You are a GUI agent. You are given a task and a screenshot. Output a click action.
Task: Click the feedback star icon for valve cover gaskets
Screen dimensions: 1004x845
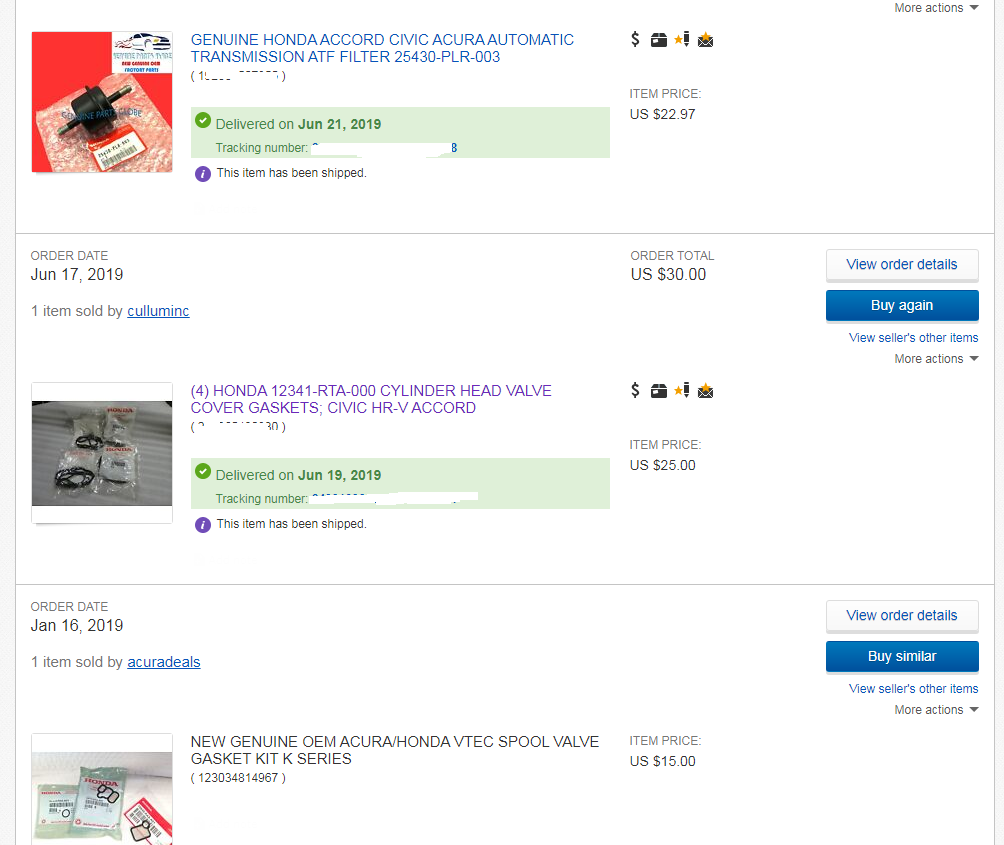click(682, 390)
